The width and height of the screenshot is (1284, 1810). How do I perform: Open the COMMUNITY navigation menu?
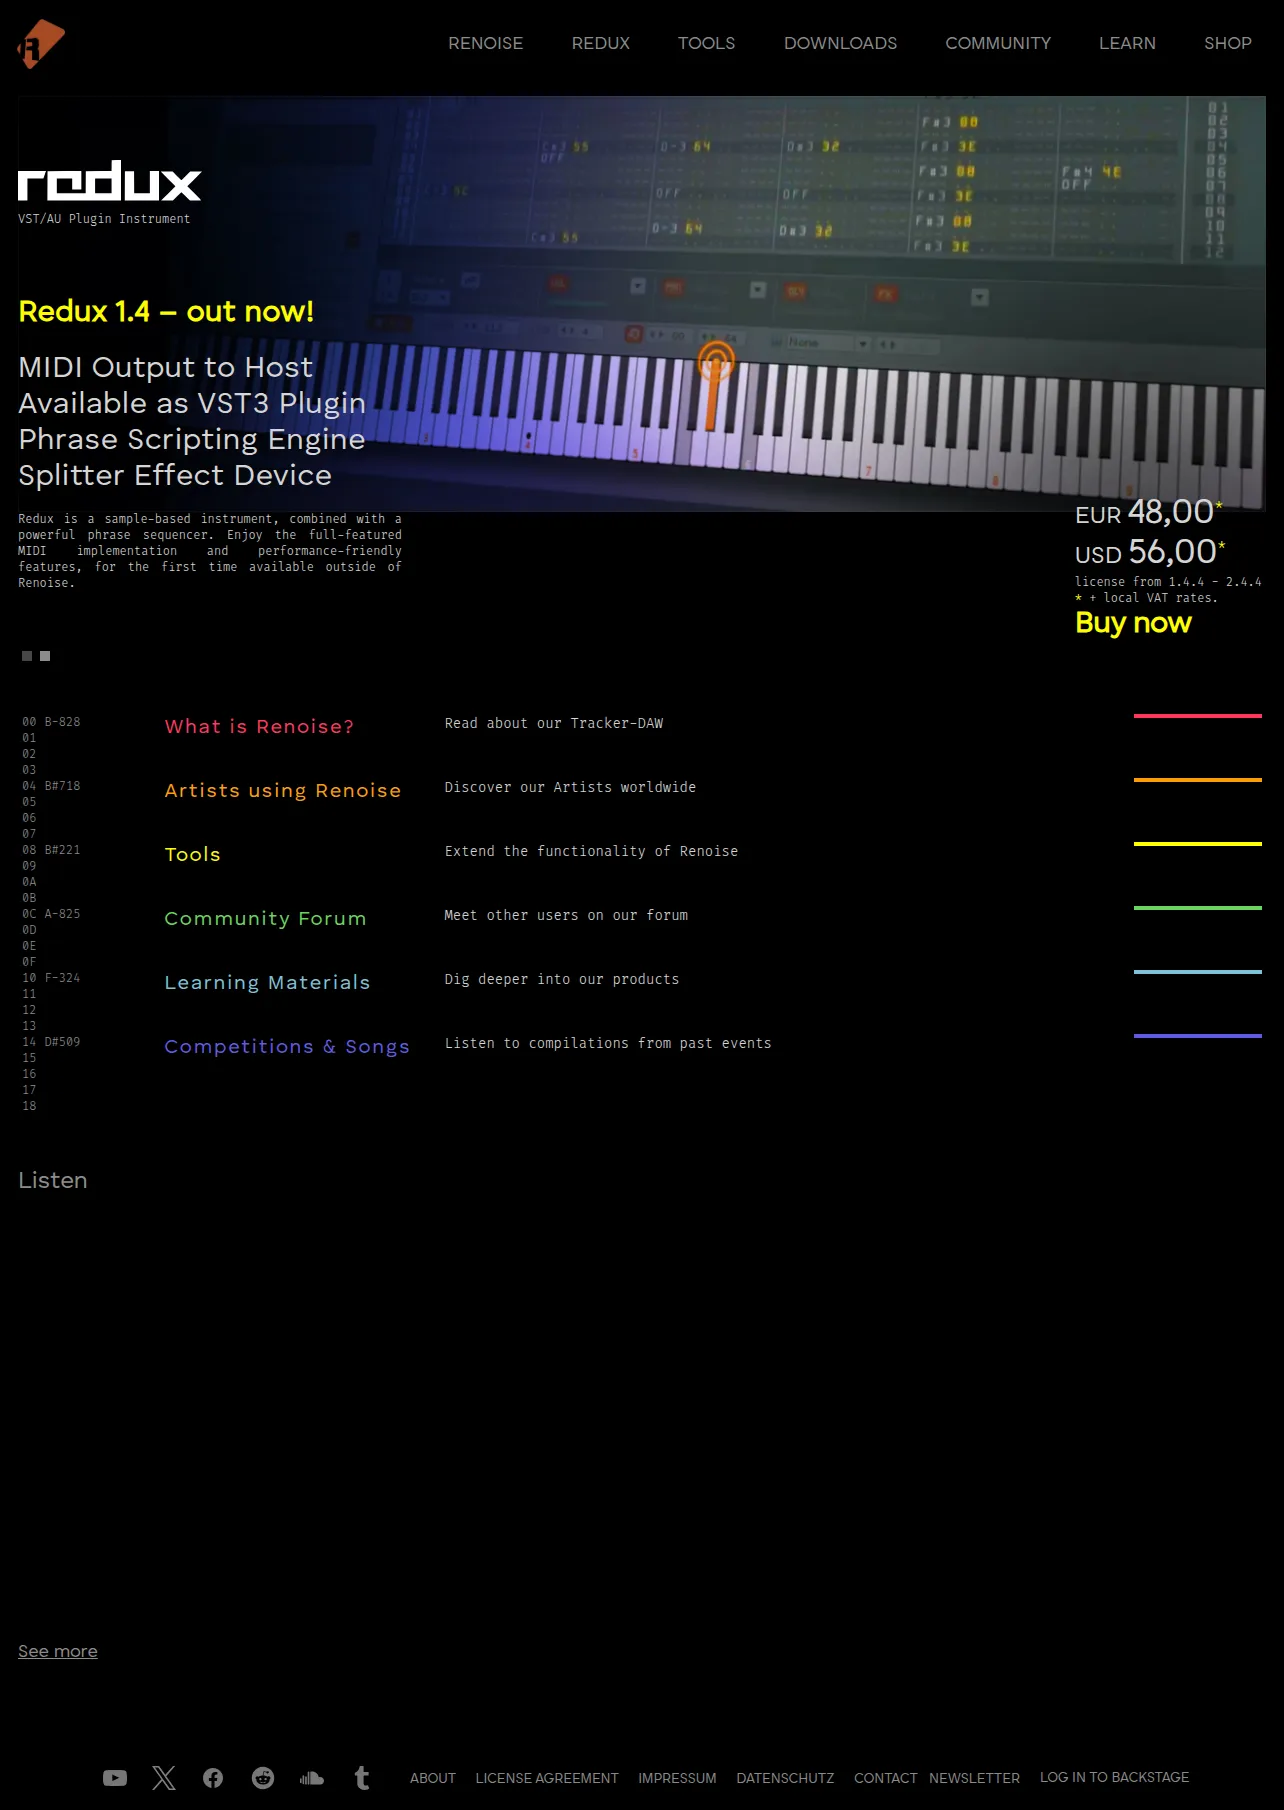point(998,43)
